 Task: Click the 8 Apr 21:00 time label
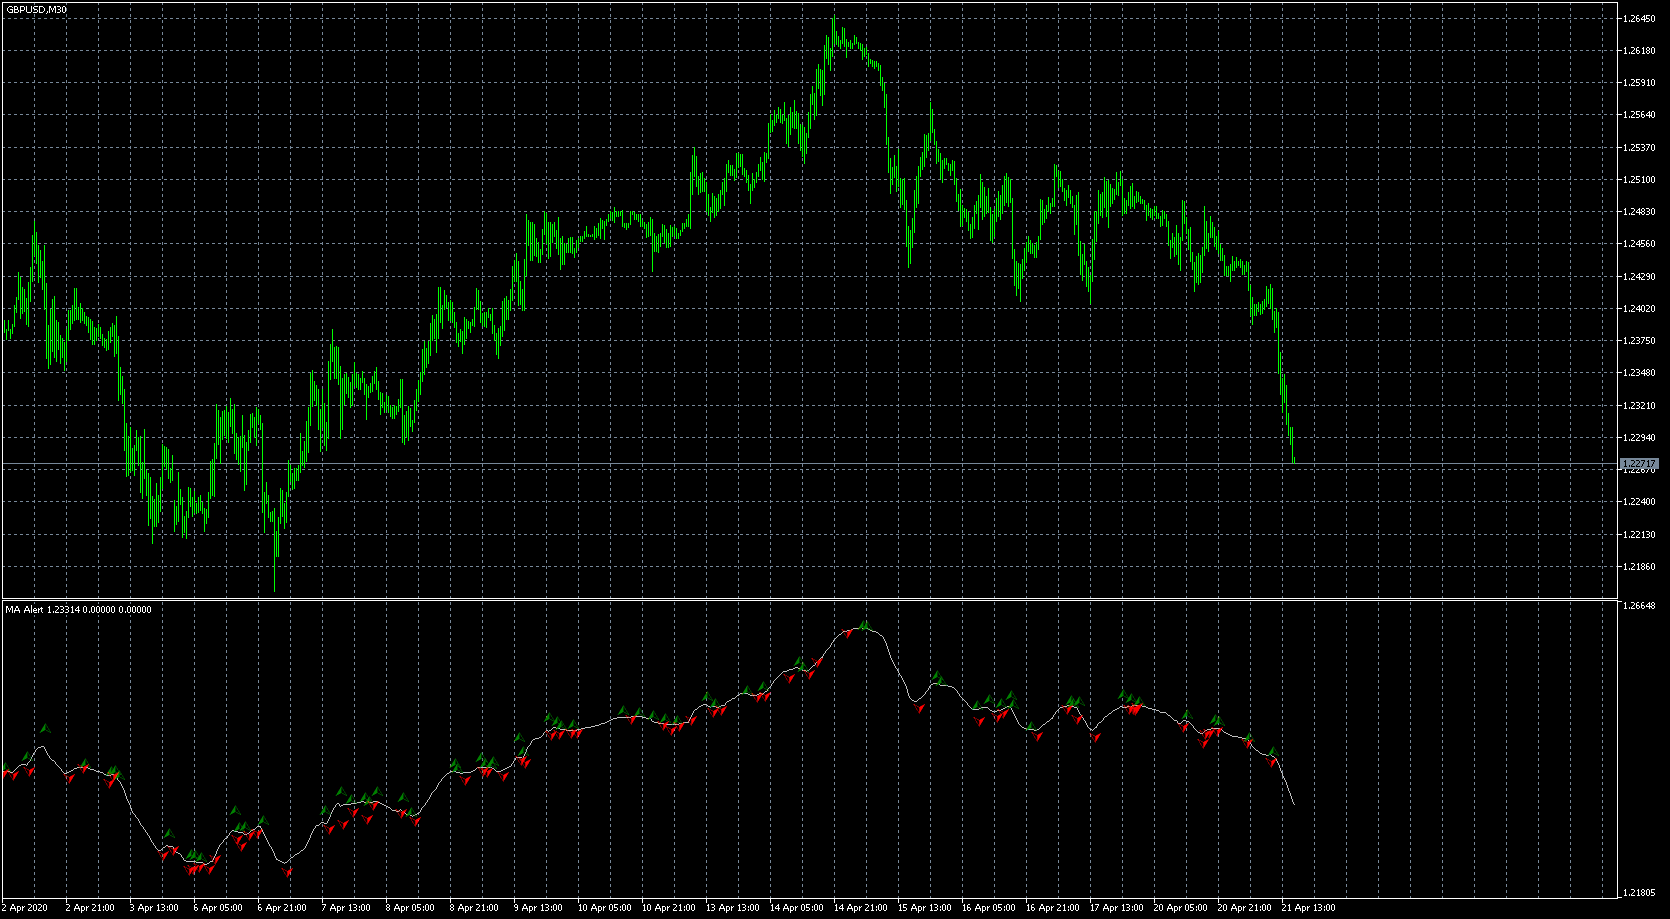tap(474, 908)
